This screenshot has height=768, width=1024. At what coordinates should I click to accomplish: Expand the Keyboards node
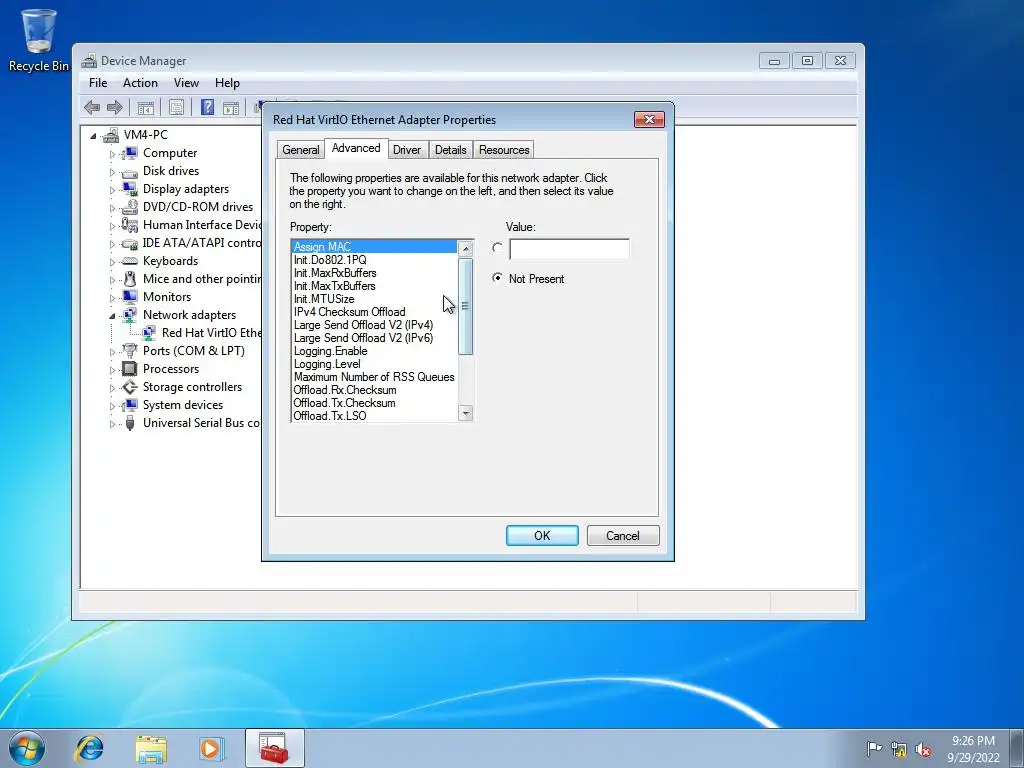(112, 262)
